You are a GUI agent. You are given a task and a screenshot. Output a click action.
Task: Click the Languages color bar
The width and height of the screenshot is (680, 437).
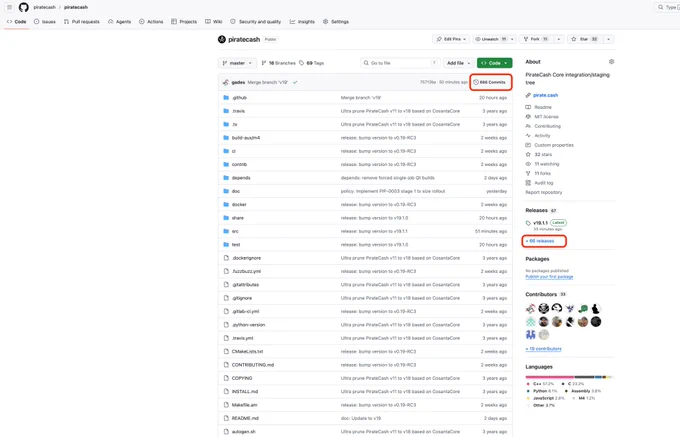570,377
